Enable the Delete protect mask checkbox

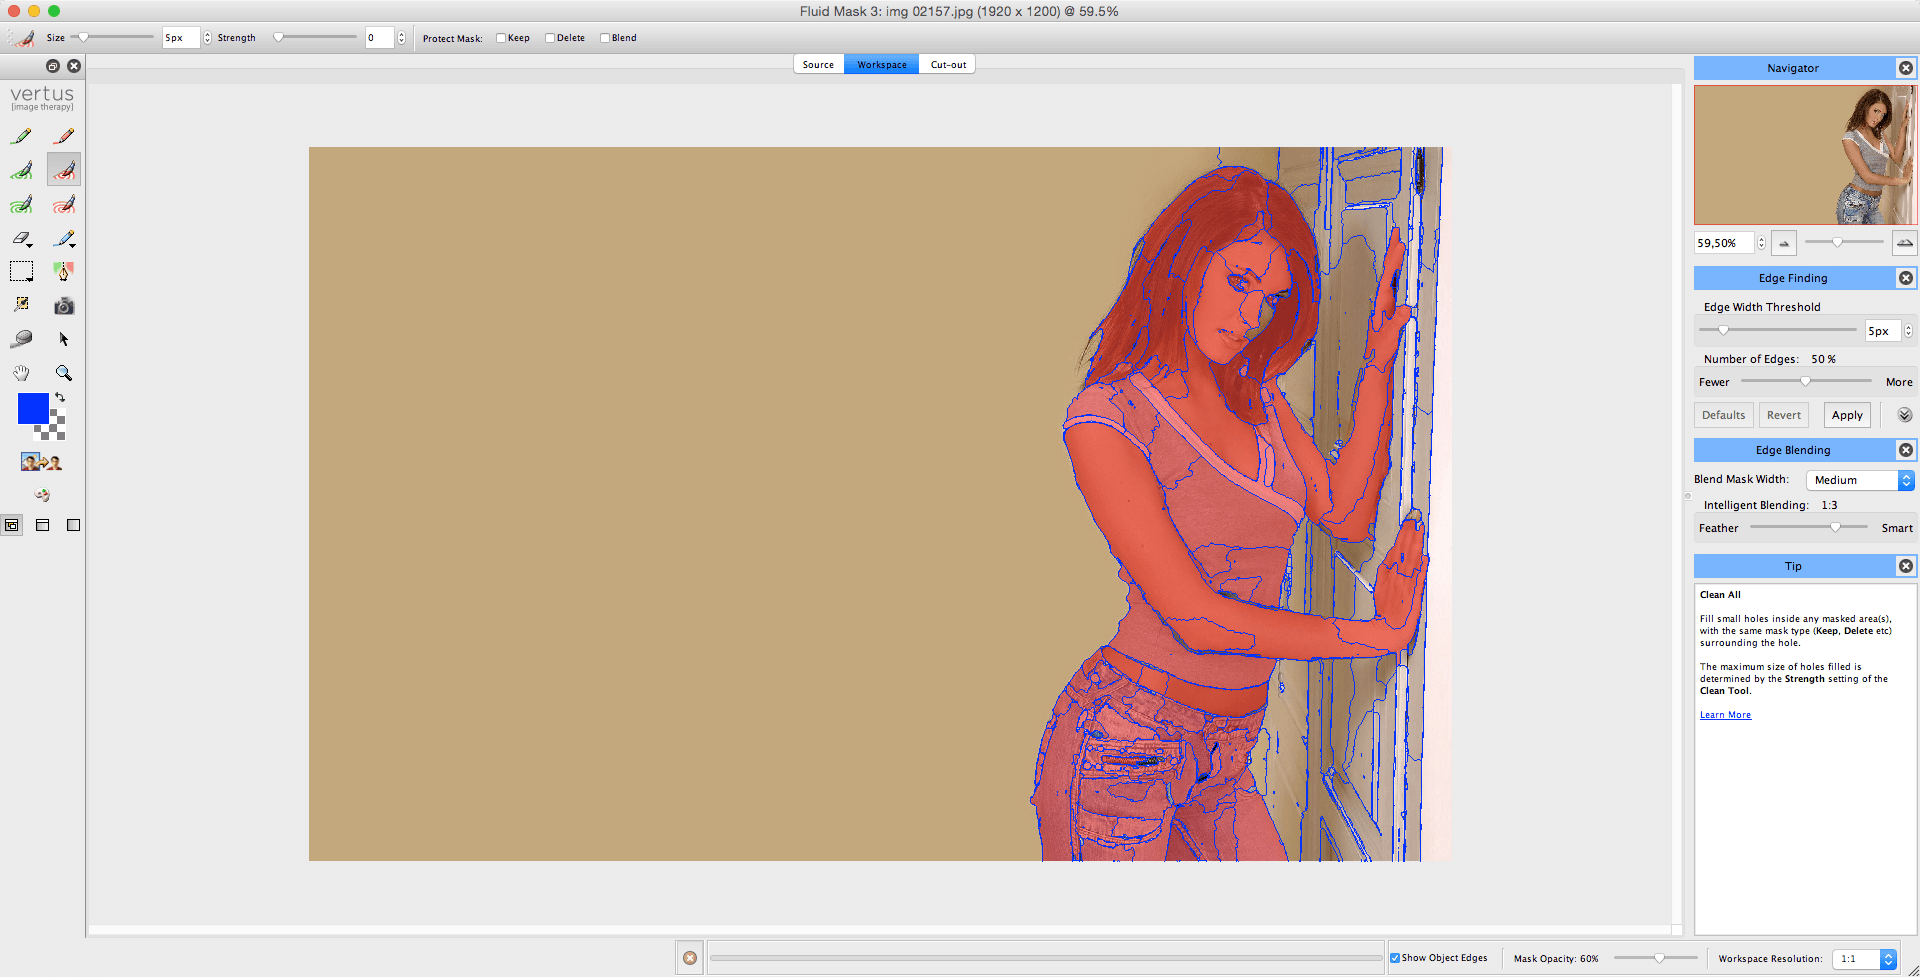click(x=550, y=38)
